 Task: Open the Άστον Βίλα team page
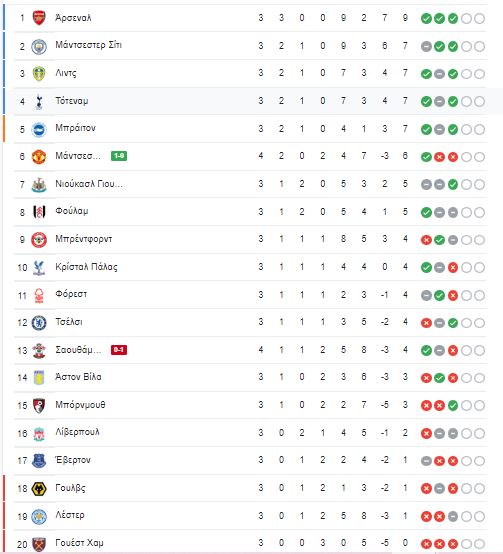coord(78,377)
